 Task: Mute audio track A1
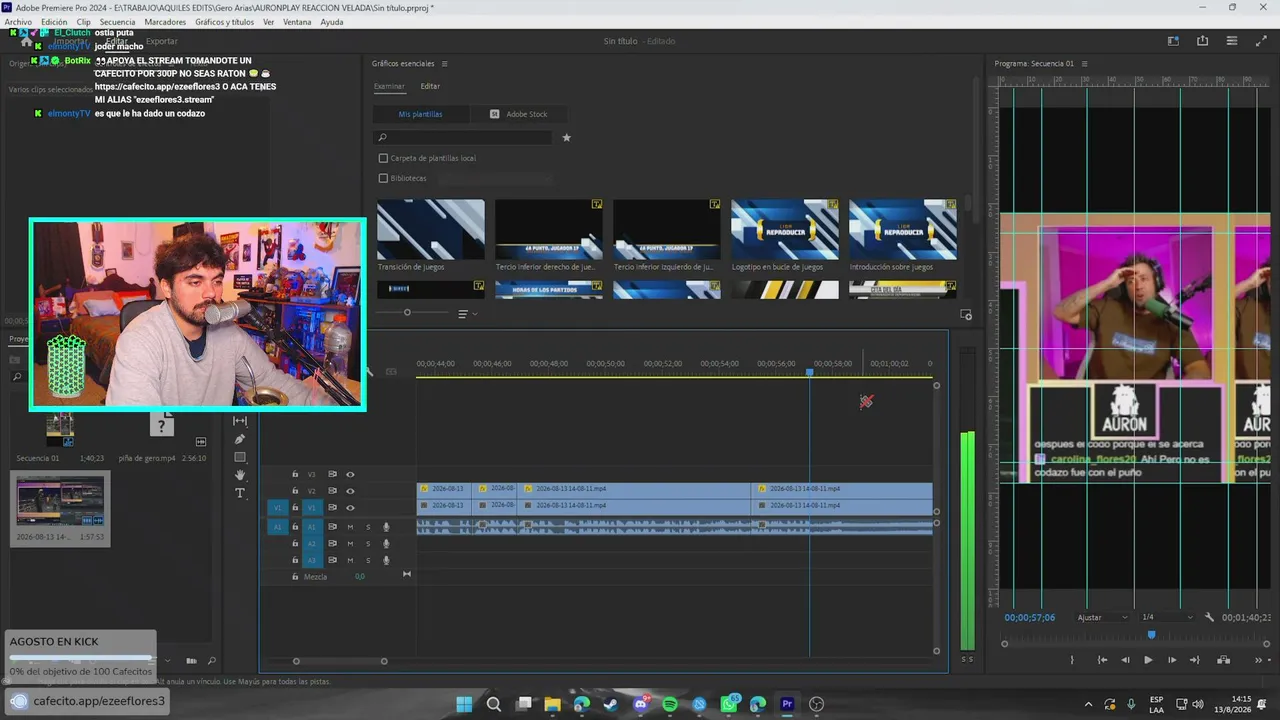[350, 527]
